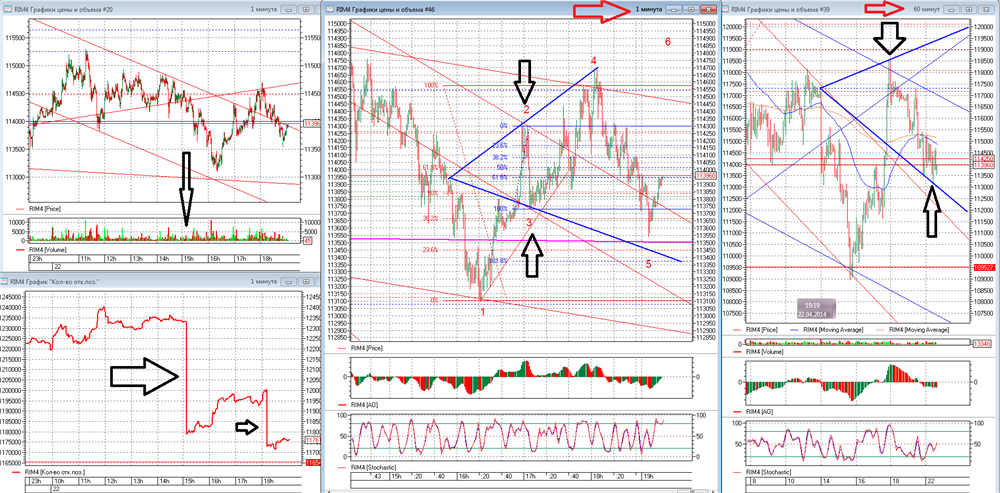Click the chart window #20 title icon
Viewport: 1000px width, 493px height.
click(x=8, y=10)
